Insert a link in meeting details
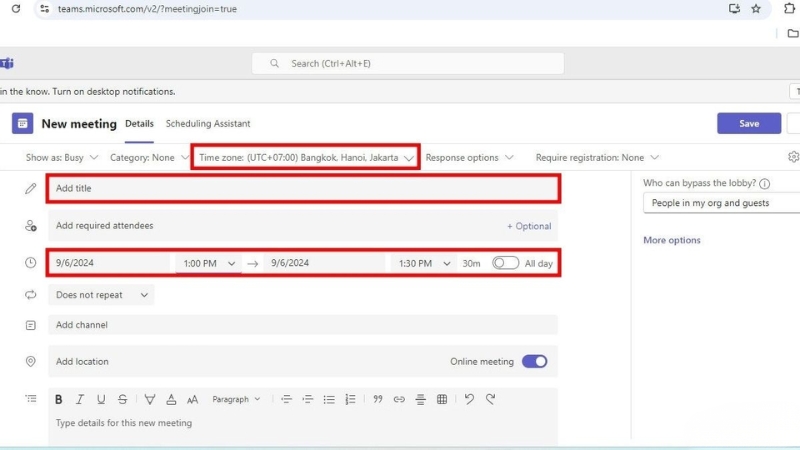Viewport: 800px width, 450px height. pyautogui.click(x=399, y=399)
